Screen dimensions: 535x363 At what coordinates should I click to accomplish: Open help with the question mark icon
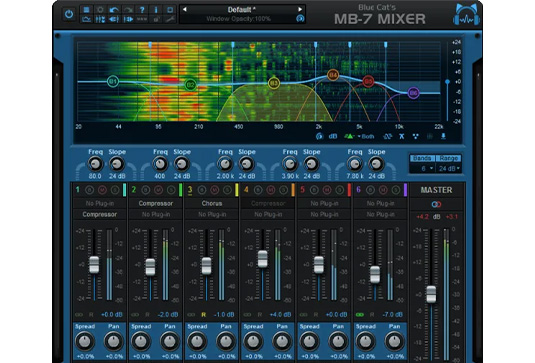click(142, 10)
